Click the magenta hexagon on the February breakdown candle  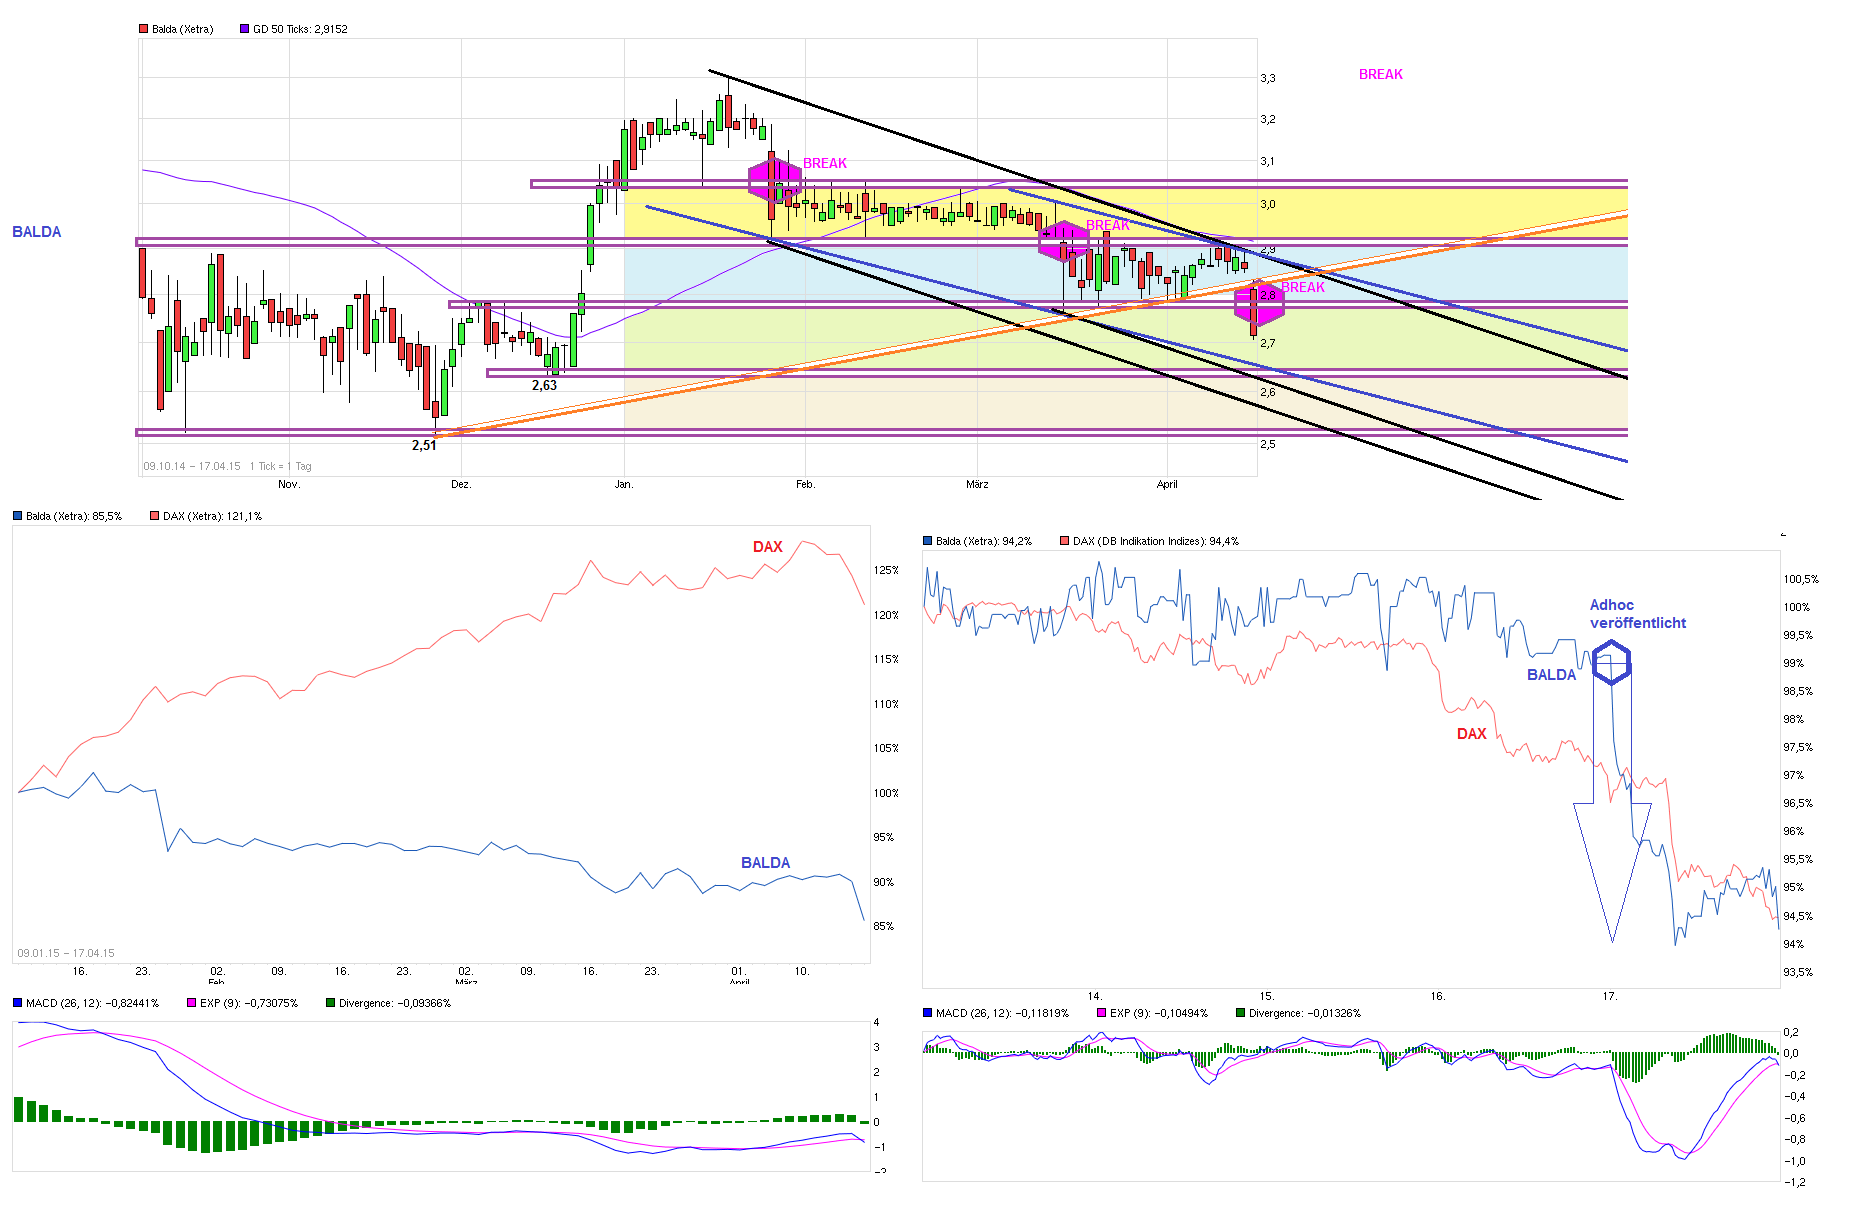click(x=775, y=180)
